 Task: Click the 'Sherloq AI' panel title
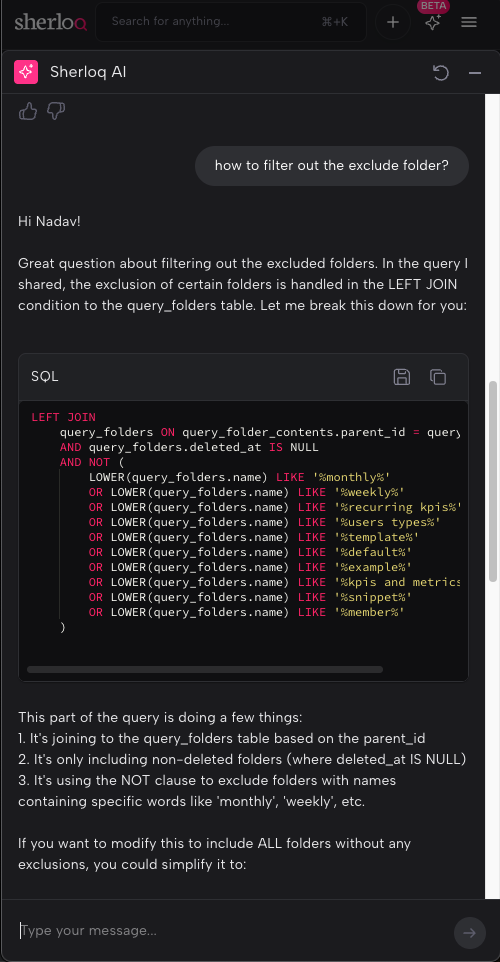click(x=88, y=72)
